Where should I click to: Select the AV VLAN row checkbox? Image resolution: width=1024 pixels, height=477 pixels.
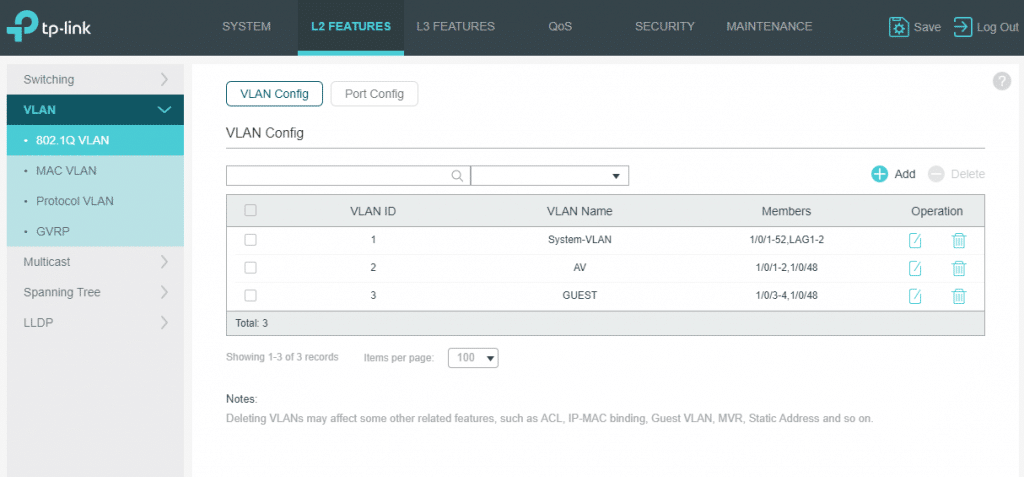251,268
